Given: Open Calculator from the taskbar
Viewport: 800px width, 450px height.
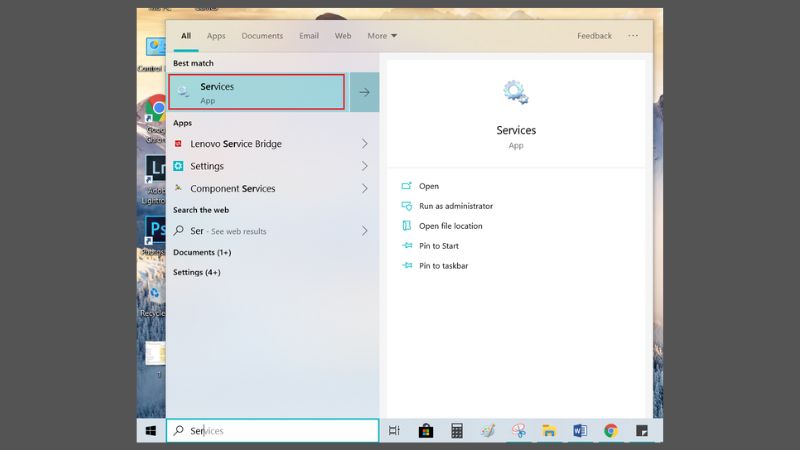Looking at the screenshot, I should pyautogui.click(x=456, y=431).
